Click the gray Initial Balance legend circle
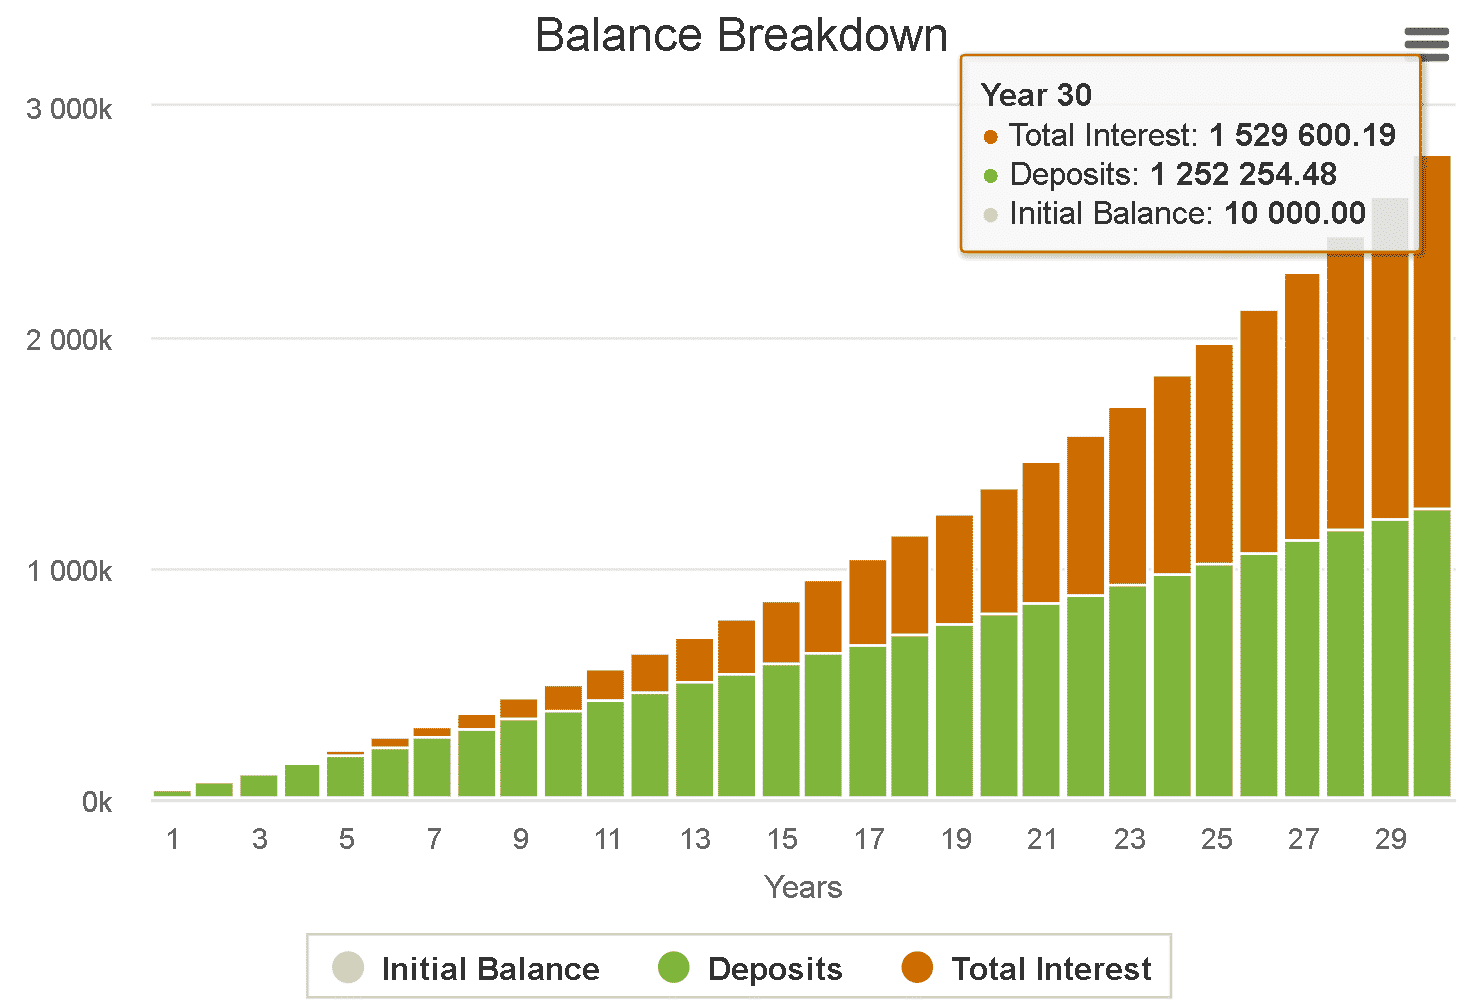 click(348, 967)
